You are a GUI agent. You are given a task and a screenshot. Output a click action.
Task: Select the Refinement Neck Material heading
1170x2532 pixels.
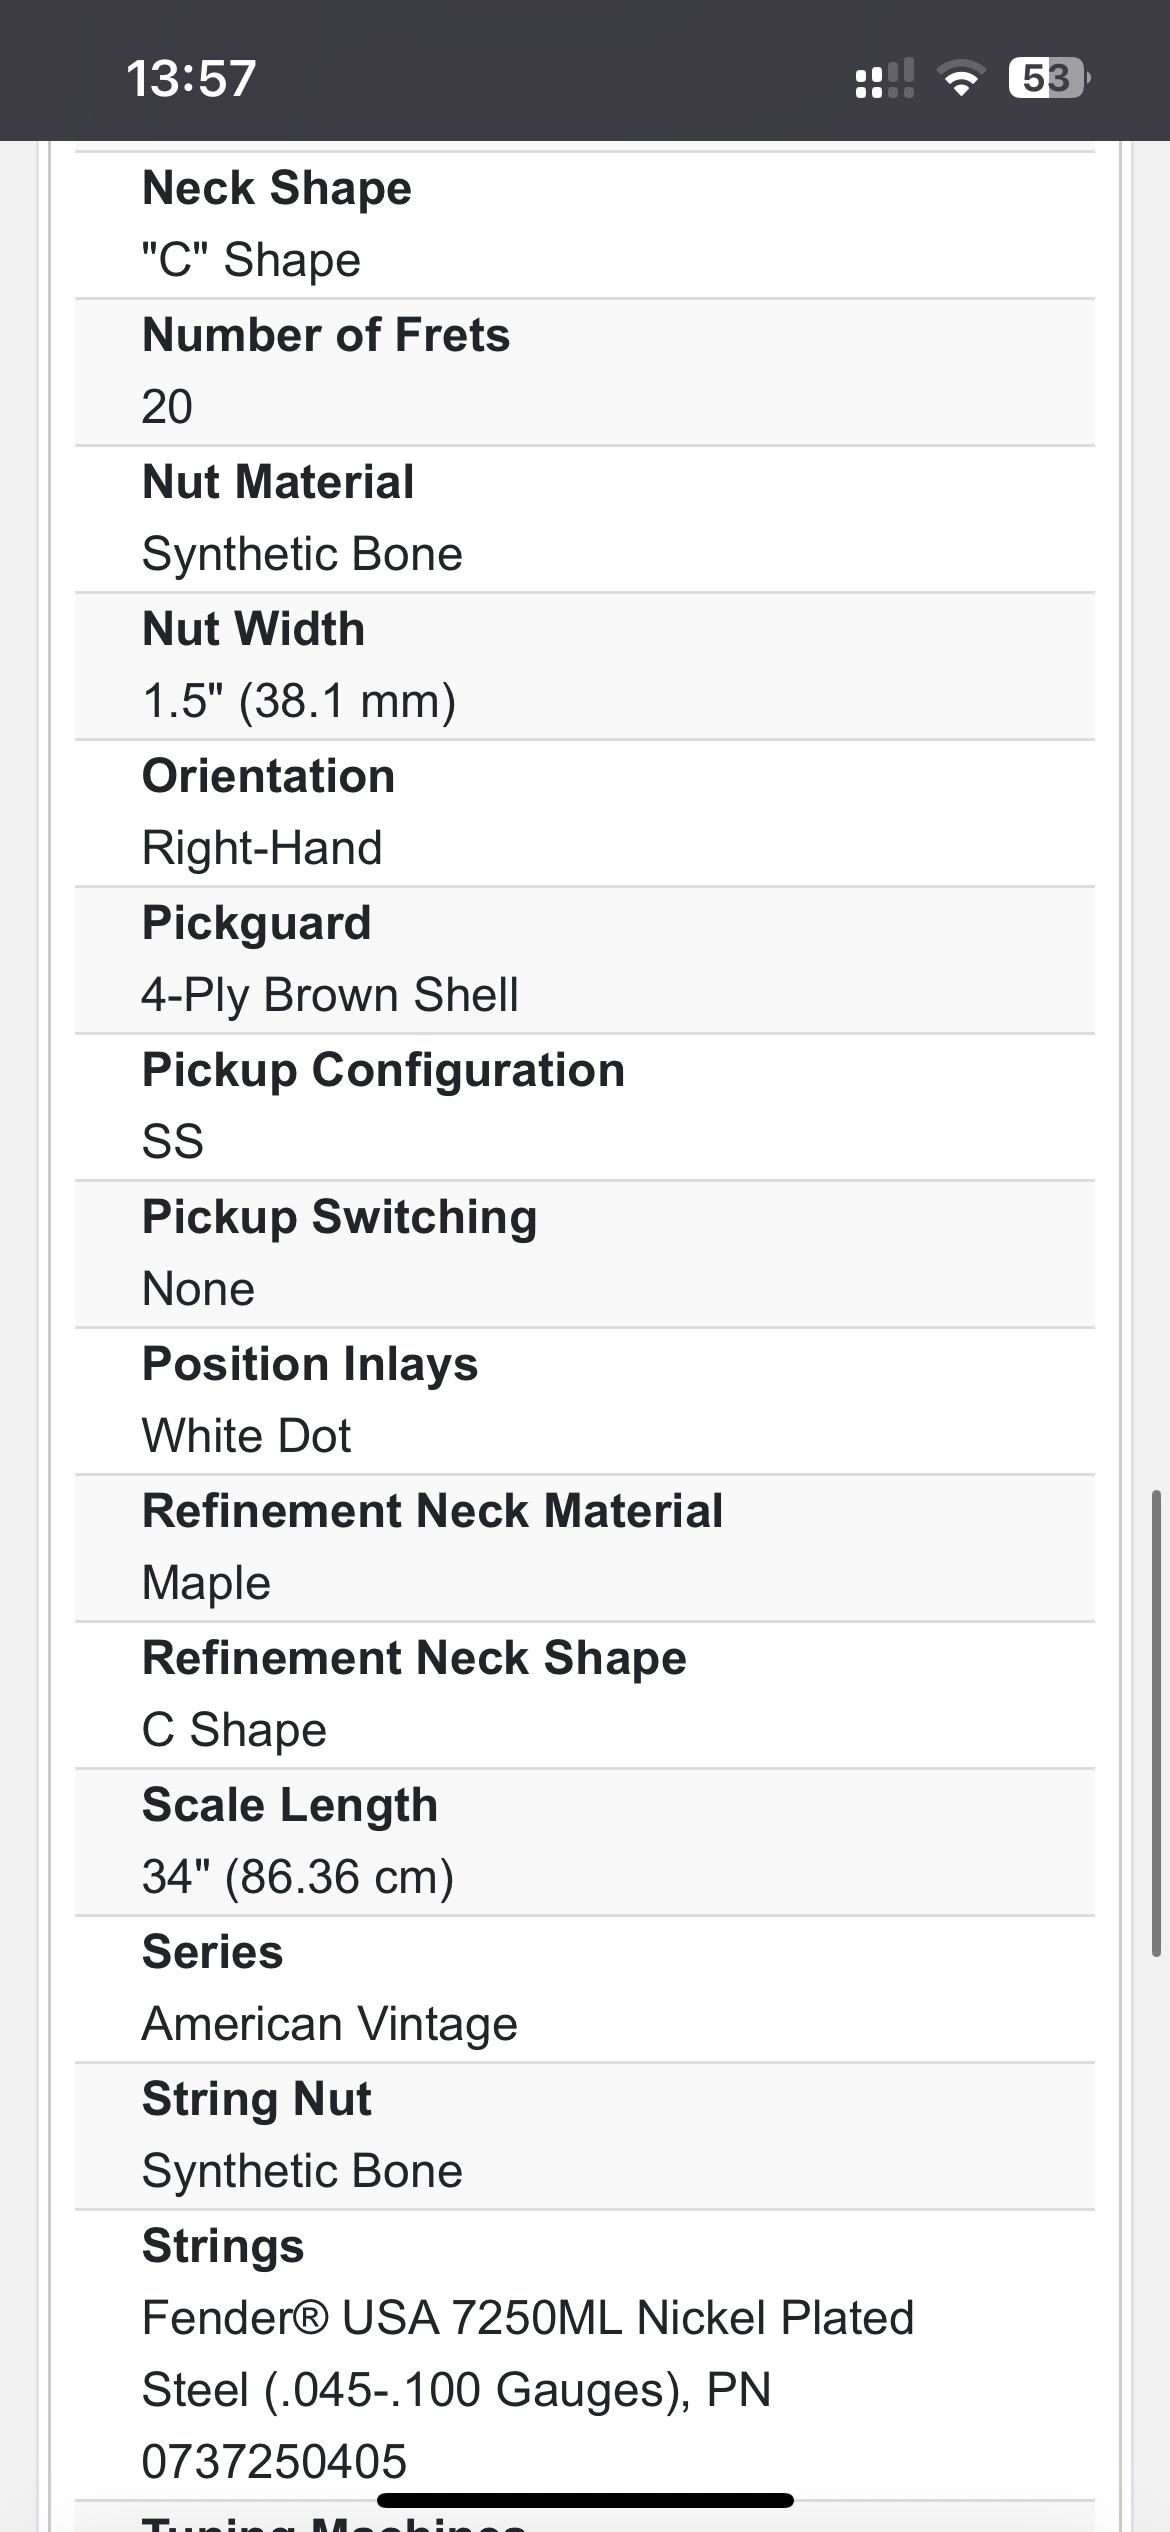point(432,1511)
